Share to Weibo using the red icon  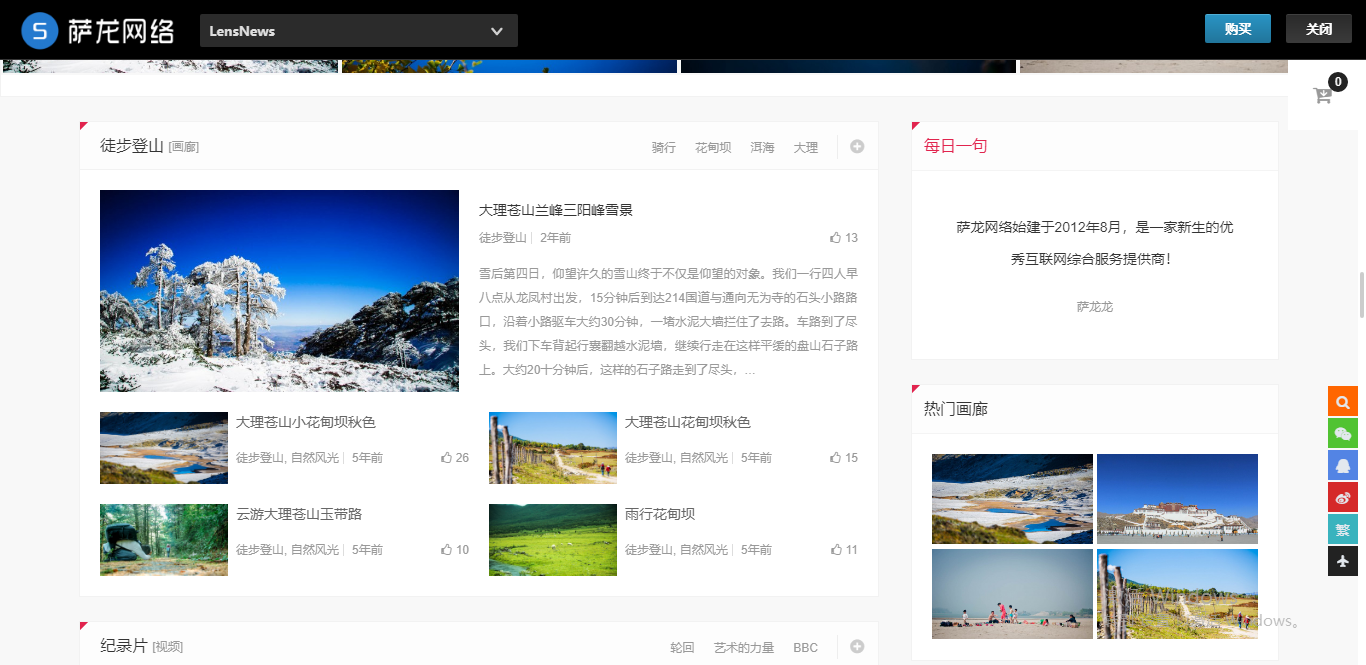pyautogui.click(x=1343, y=497)
